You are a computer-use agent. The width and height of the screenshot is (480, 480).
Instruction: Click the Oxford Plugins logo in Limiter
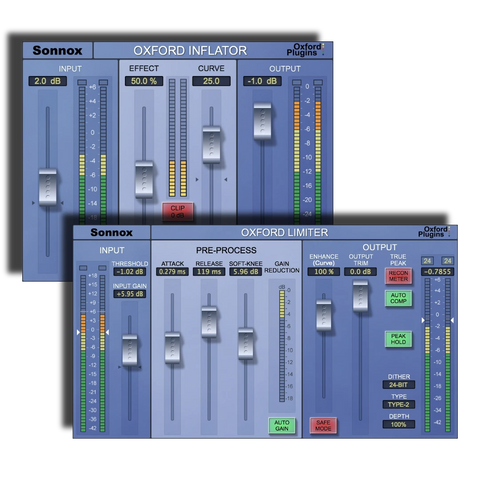[434, 231]
